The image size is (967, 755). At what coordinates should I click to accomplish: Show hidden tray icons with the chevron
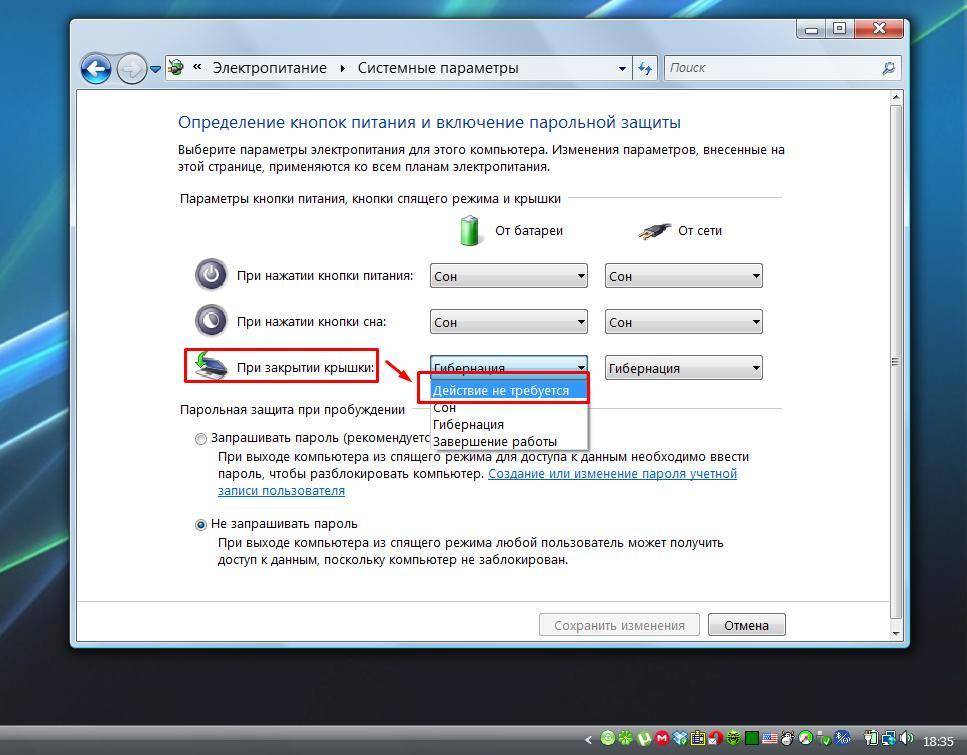(588, 738)
